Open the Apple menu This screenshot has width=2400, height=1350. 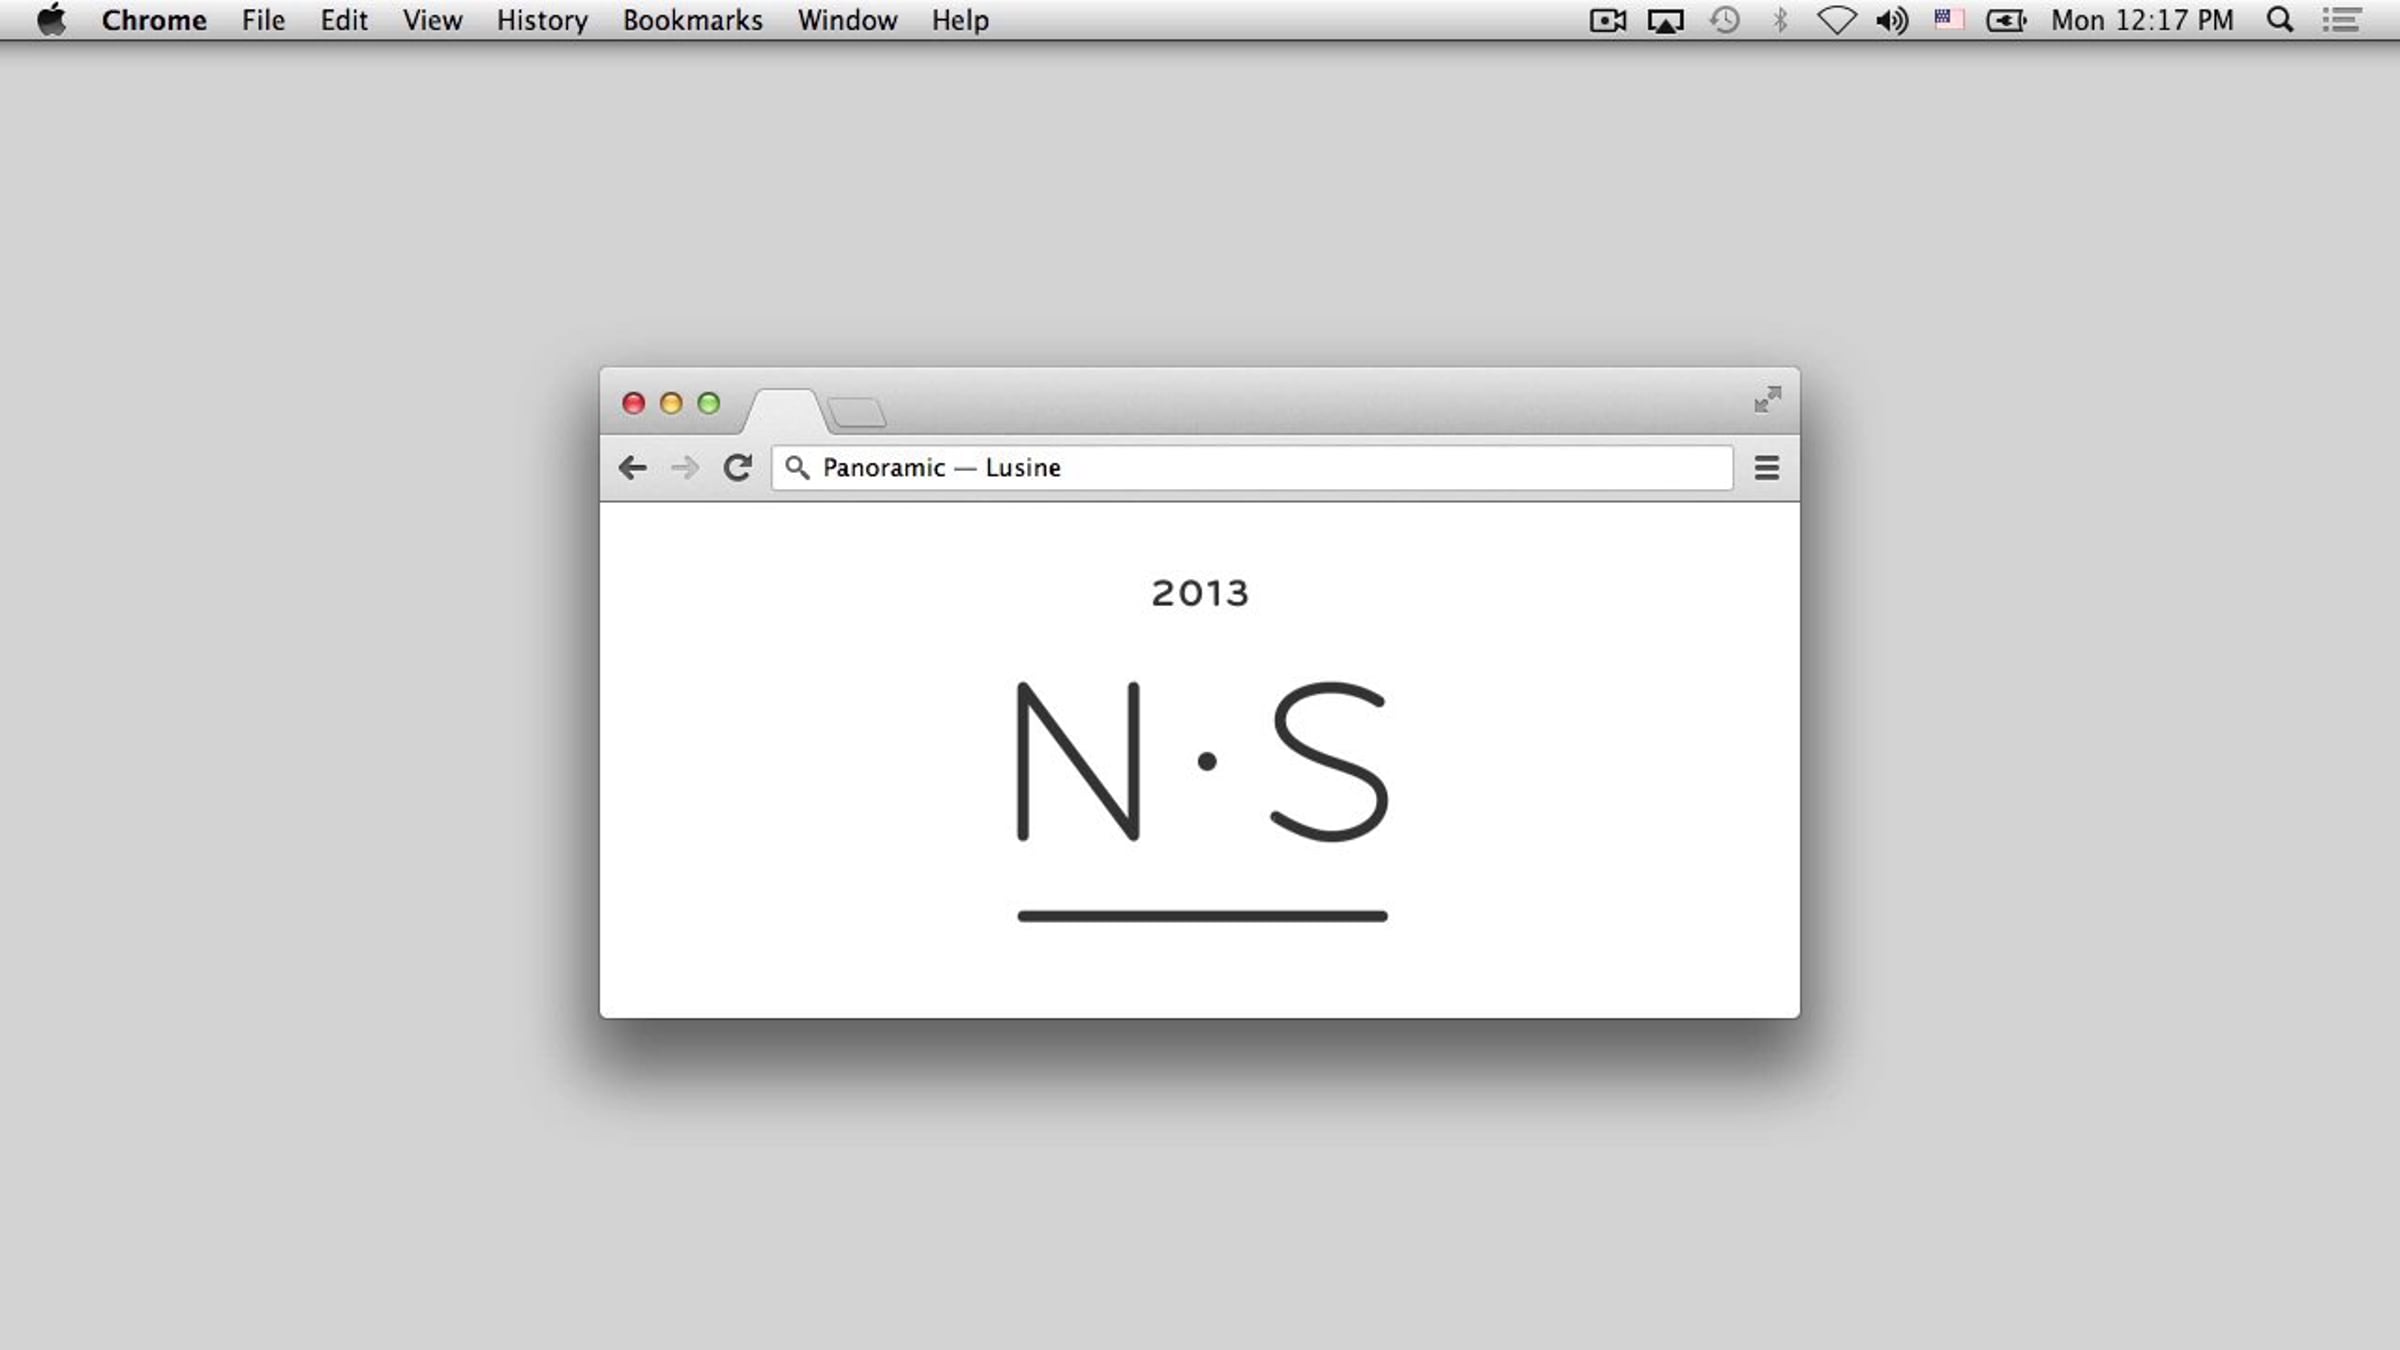coord(51,20)
